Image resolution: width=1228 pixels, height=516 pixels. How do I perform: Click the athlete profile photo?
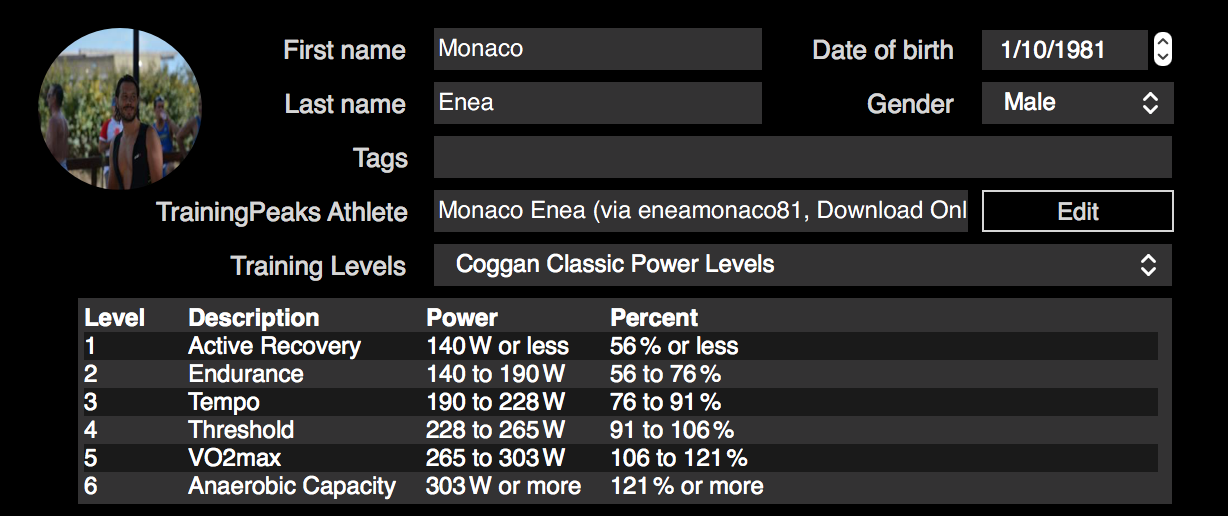click(x=120, y=109)
